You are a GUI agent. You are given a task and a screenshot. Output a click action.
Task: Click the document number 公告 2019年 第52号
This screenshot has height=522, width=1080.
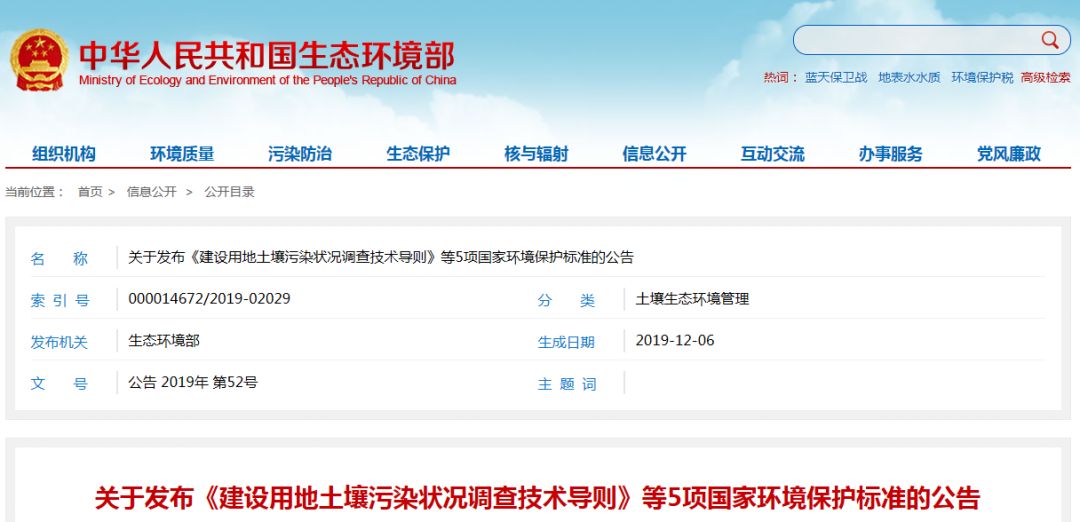(193, 382)
